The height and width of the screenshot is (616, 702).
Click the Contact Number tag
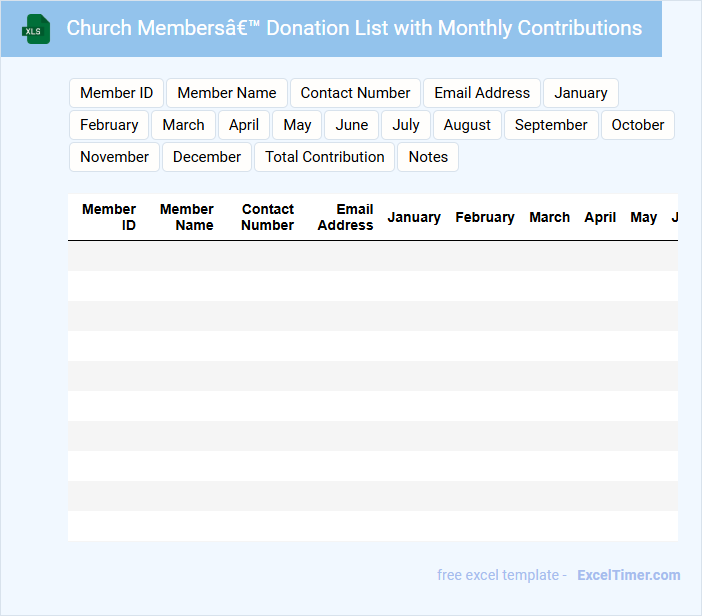(x=355, y=93)
